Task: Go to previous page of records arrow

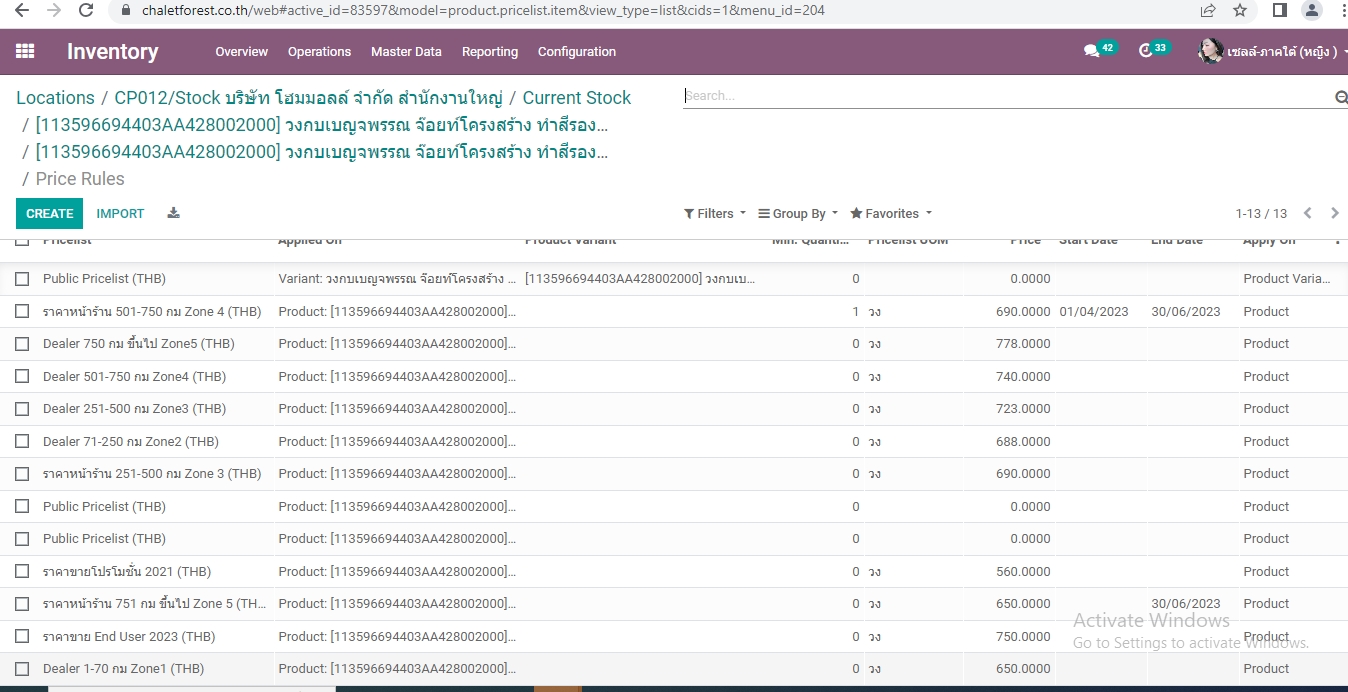Action: pos(1307,213)
